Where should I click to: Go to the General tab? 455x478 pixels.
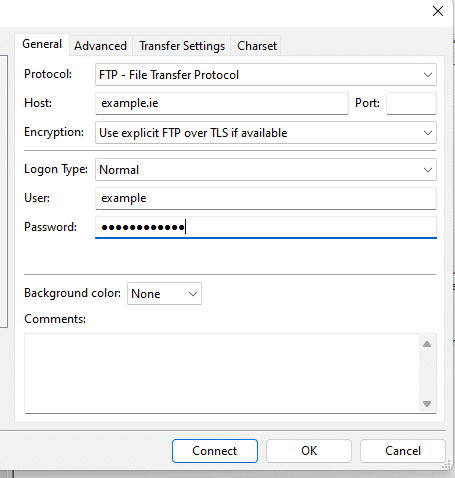[42, 44]
